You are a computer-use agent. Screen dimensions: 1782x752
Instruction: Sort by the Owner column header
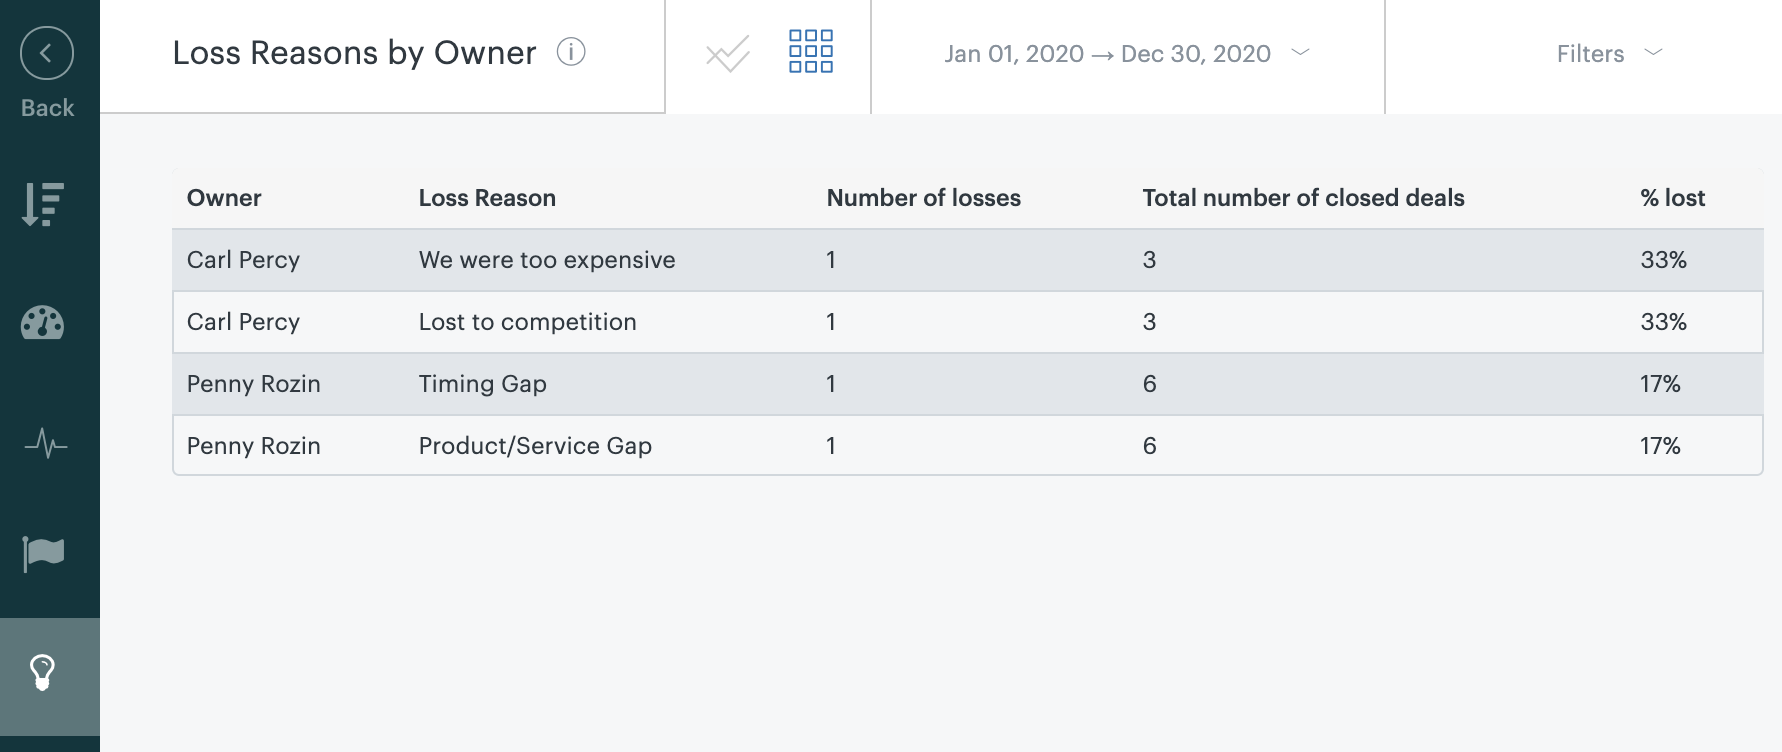coord(224,198)
